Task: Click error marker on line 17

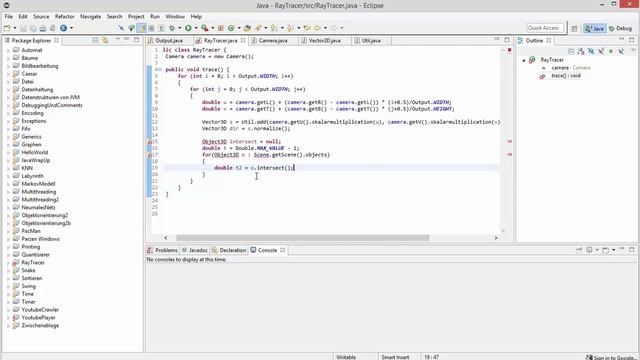Action: 149,155
